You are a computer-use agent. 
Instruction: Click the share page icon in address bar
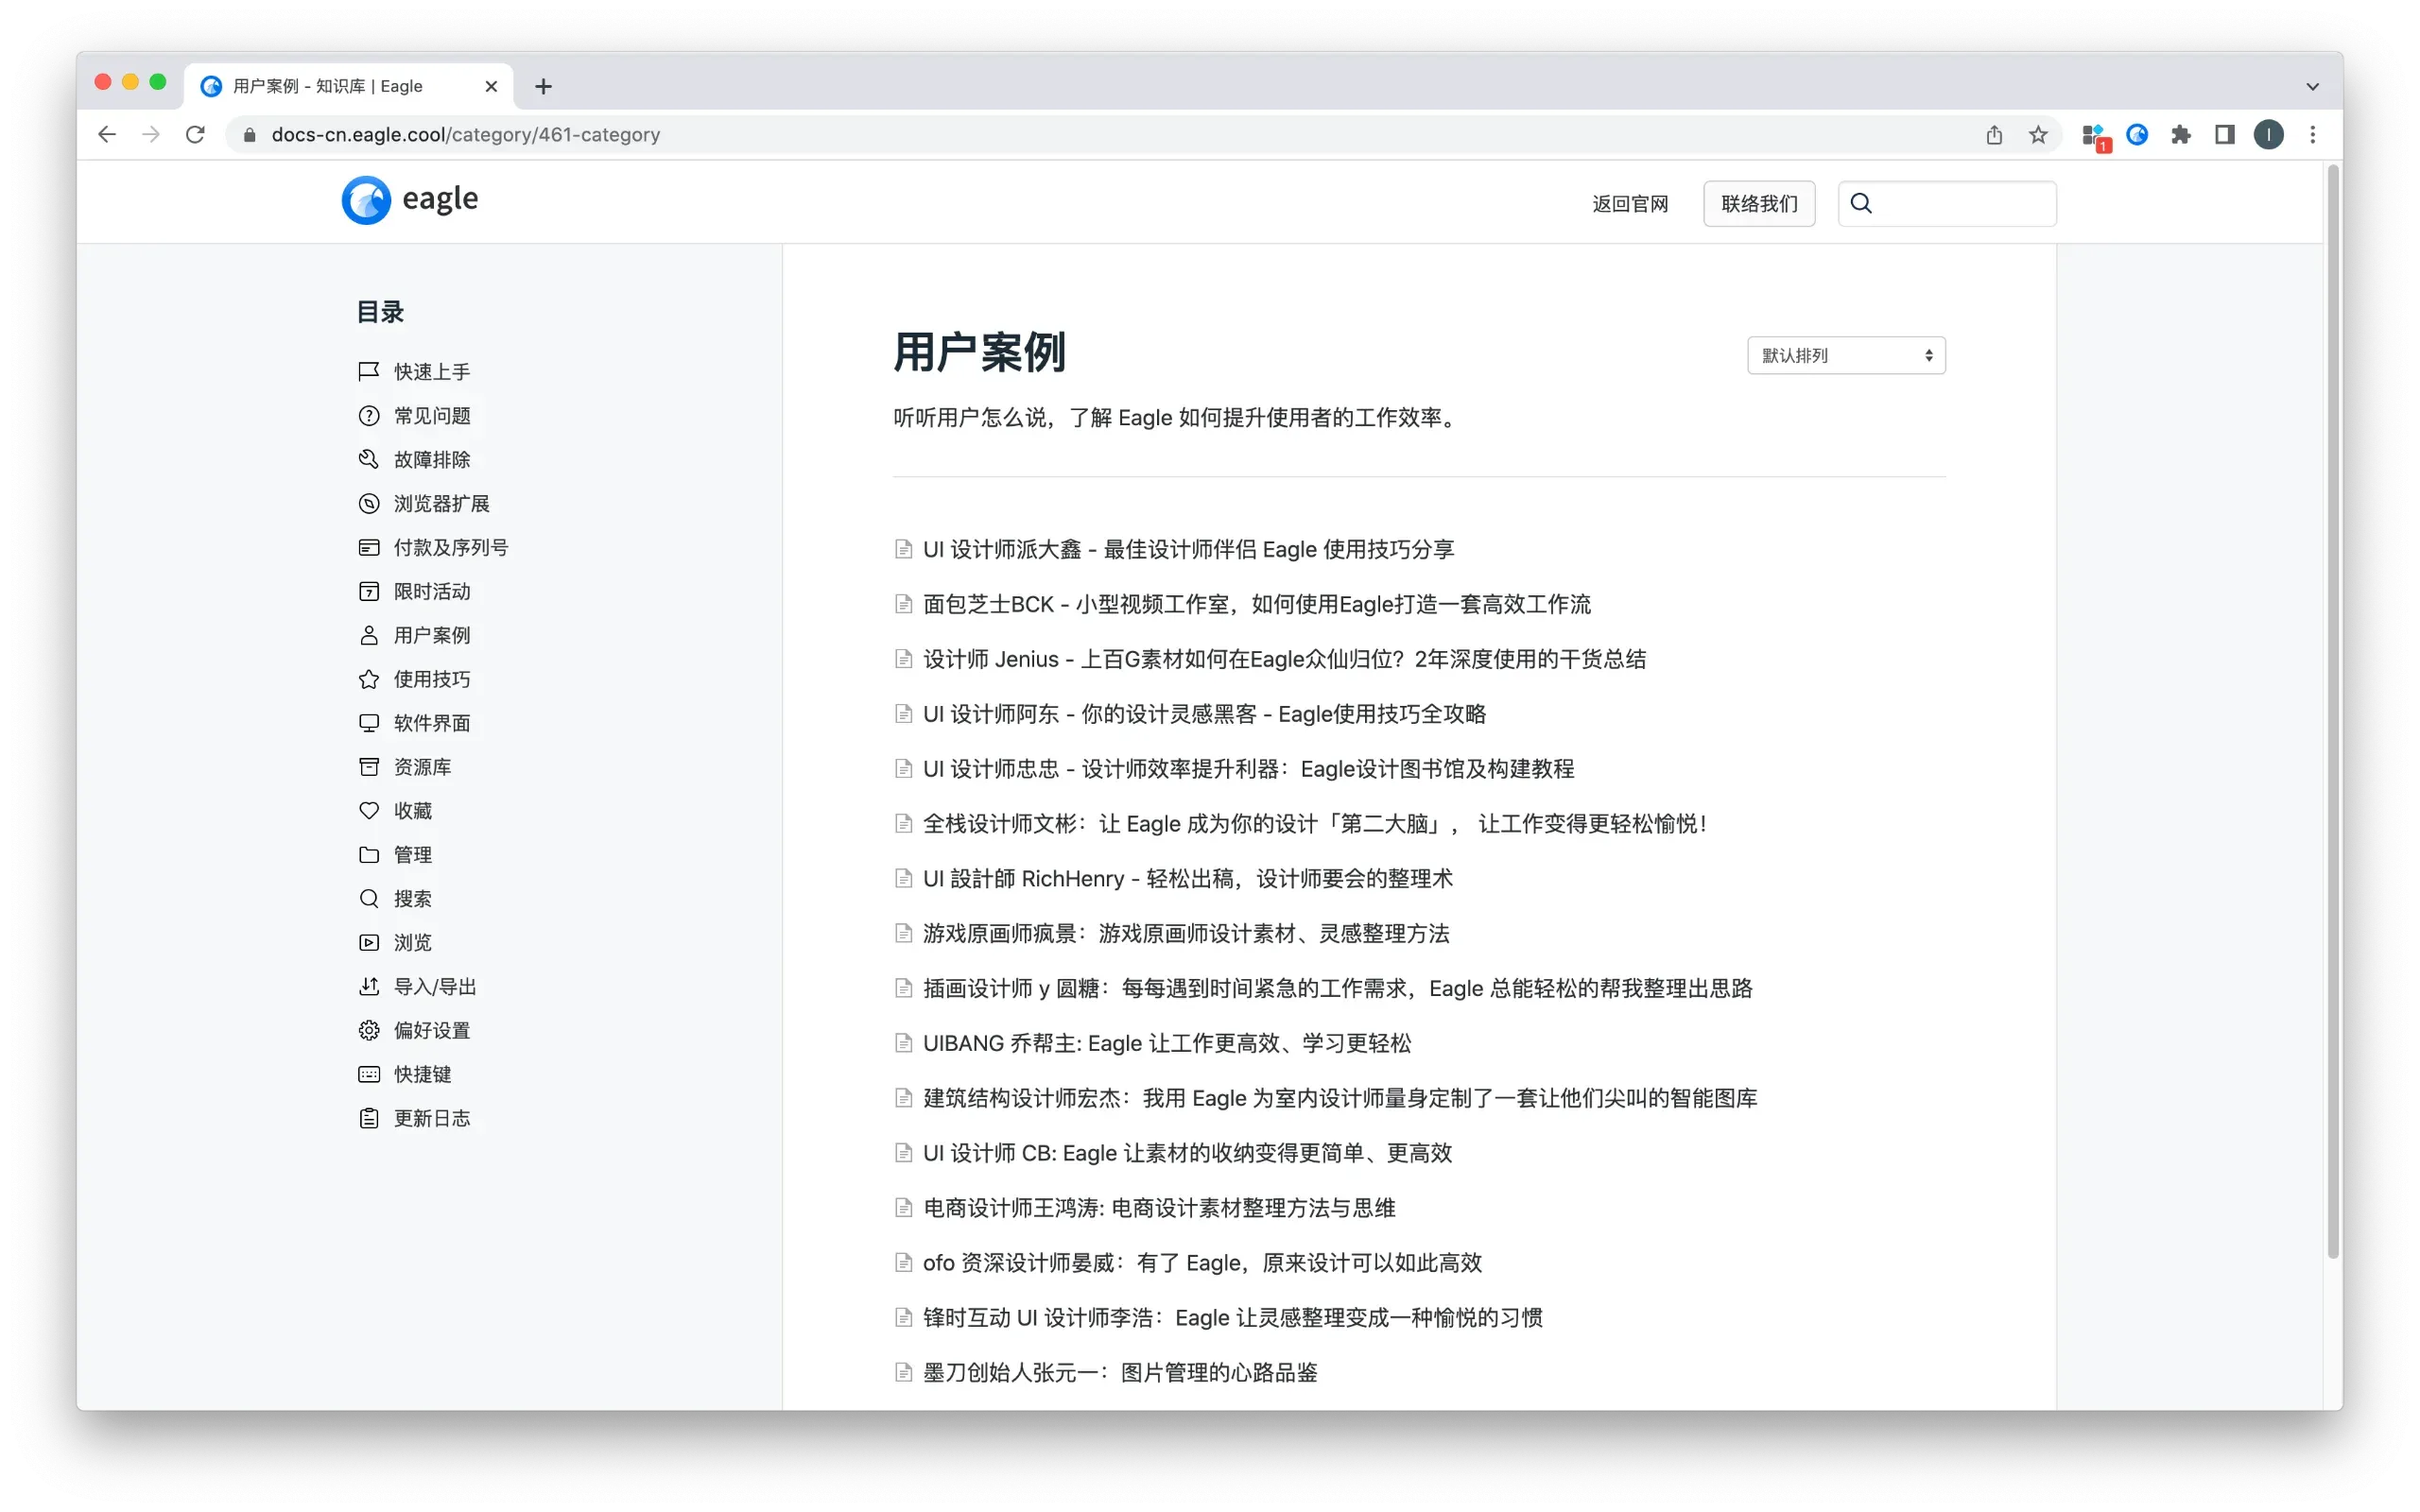(x=1994, y=135)
